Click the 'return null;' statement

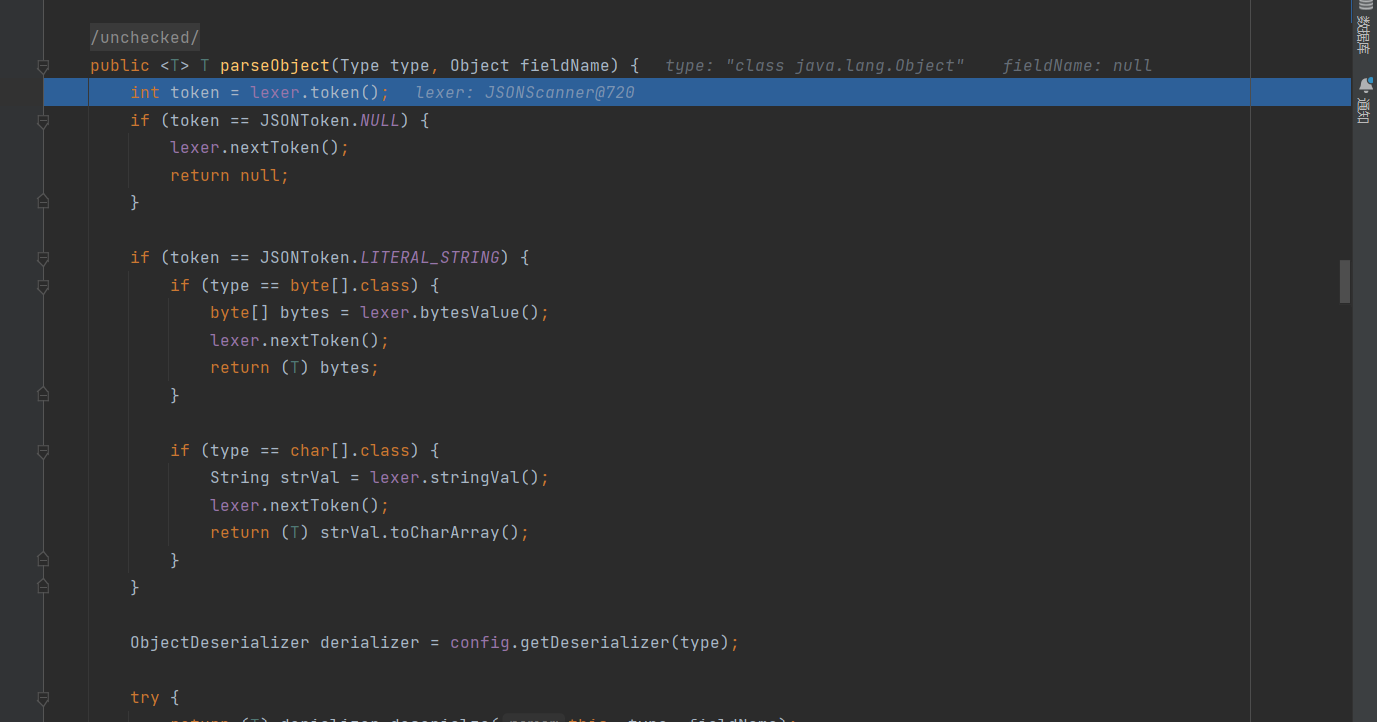230,176
